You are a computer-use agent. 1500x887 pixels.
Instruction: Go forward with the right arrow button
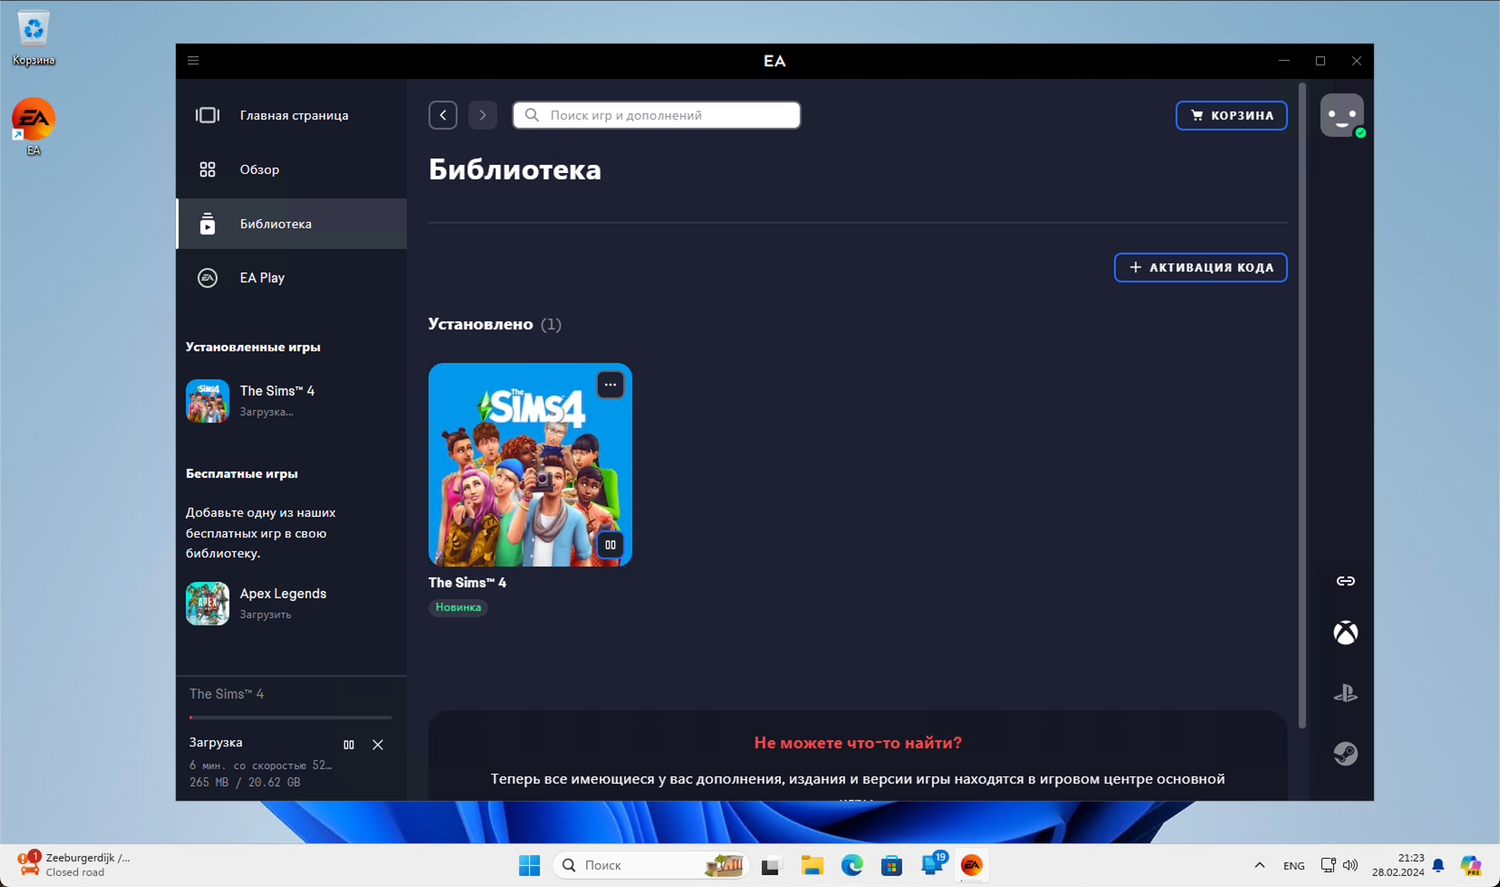(483, 115)
